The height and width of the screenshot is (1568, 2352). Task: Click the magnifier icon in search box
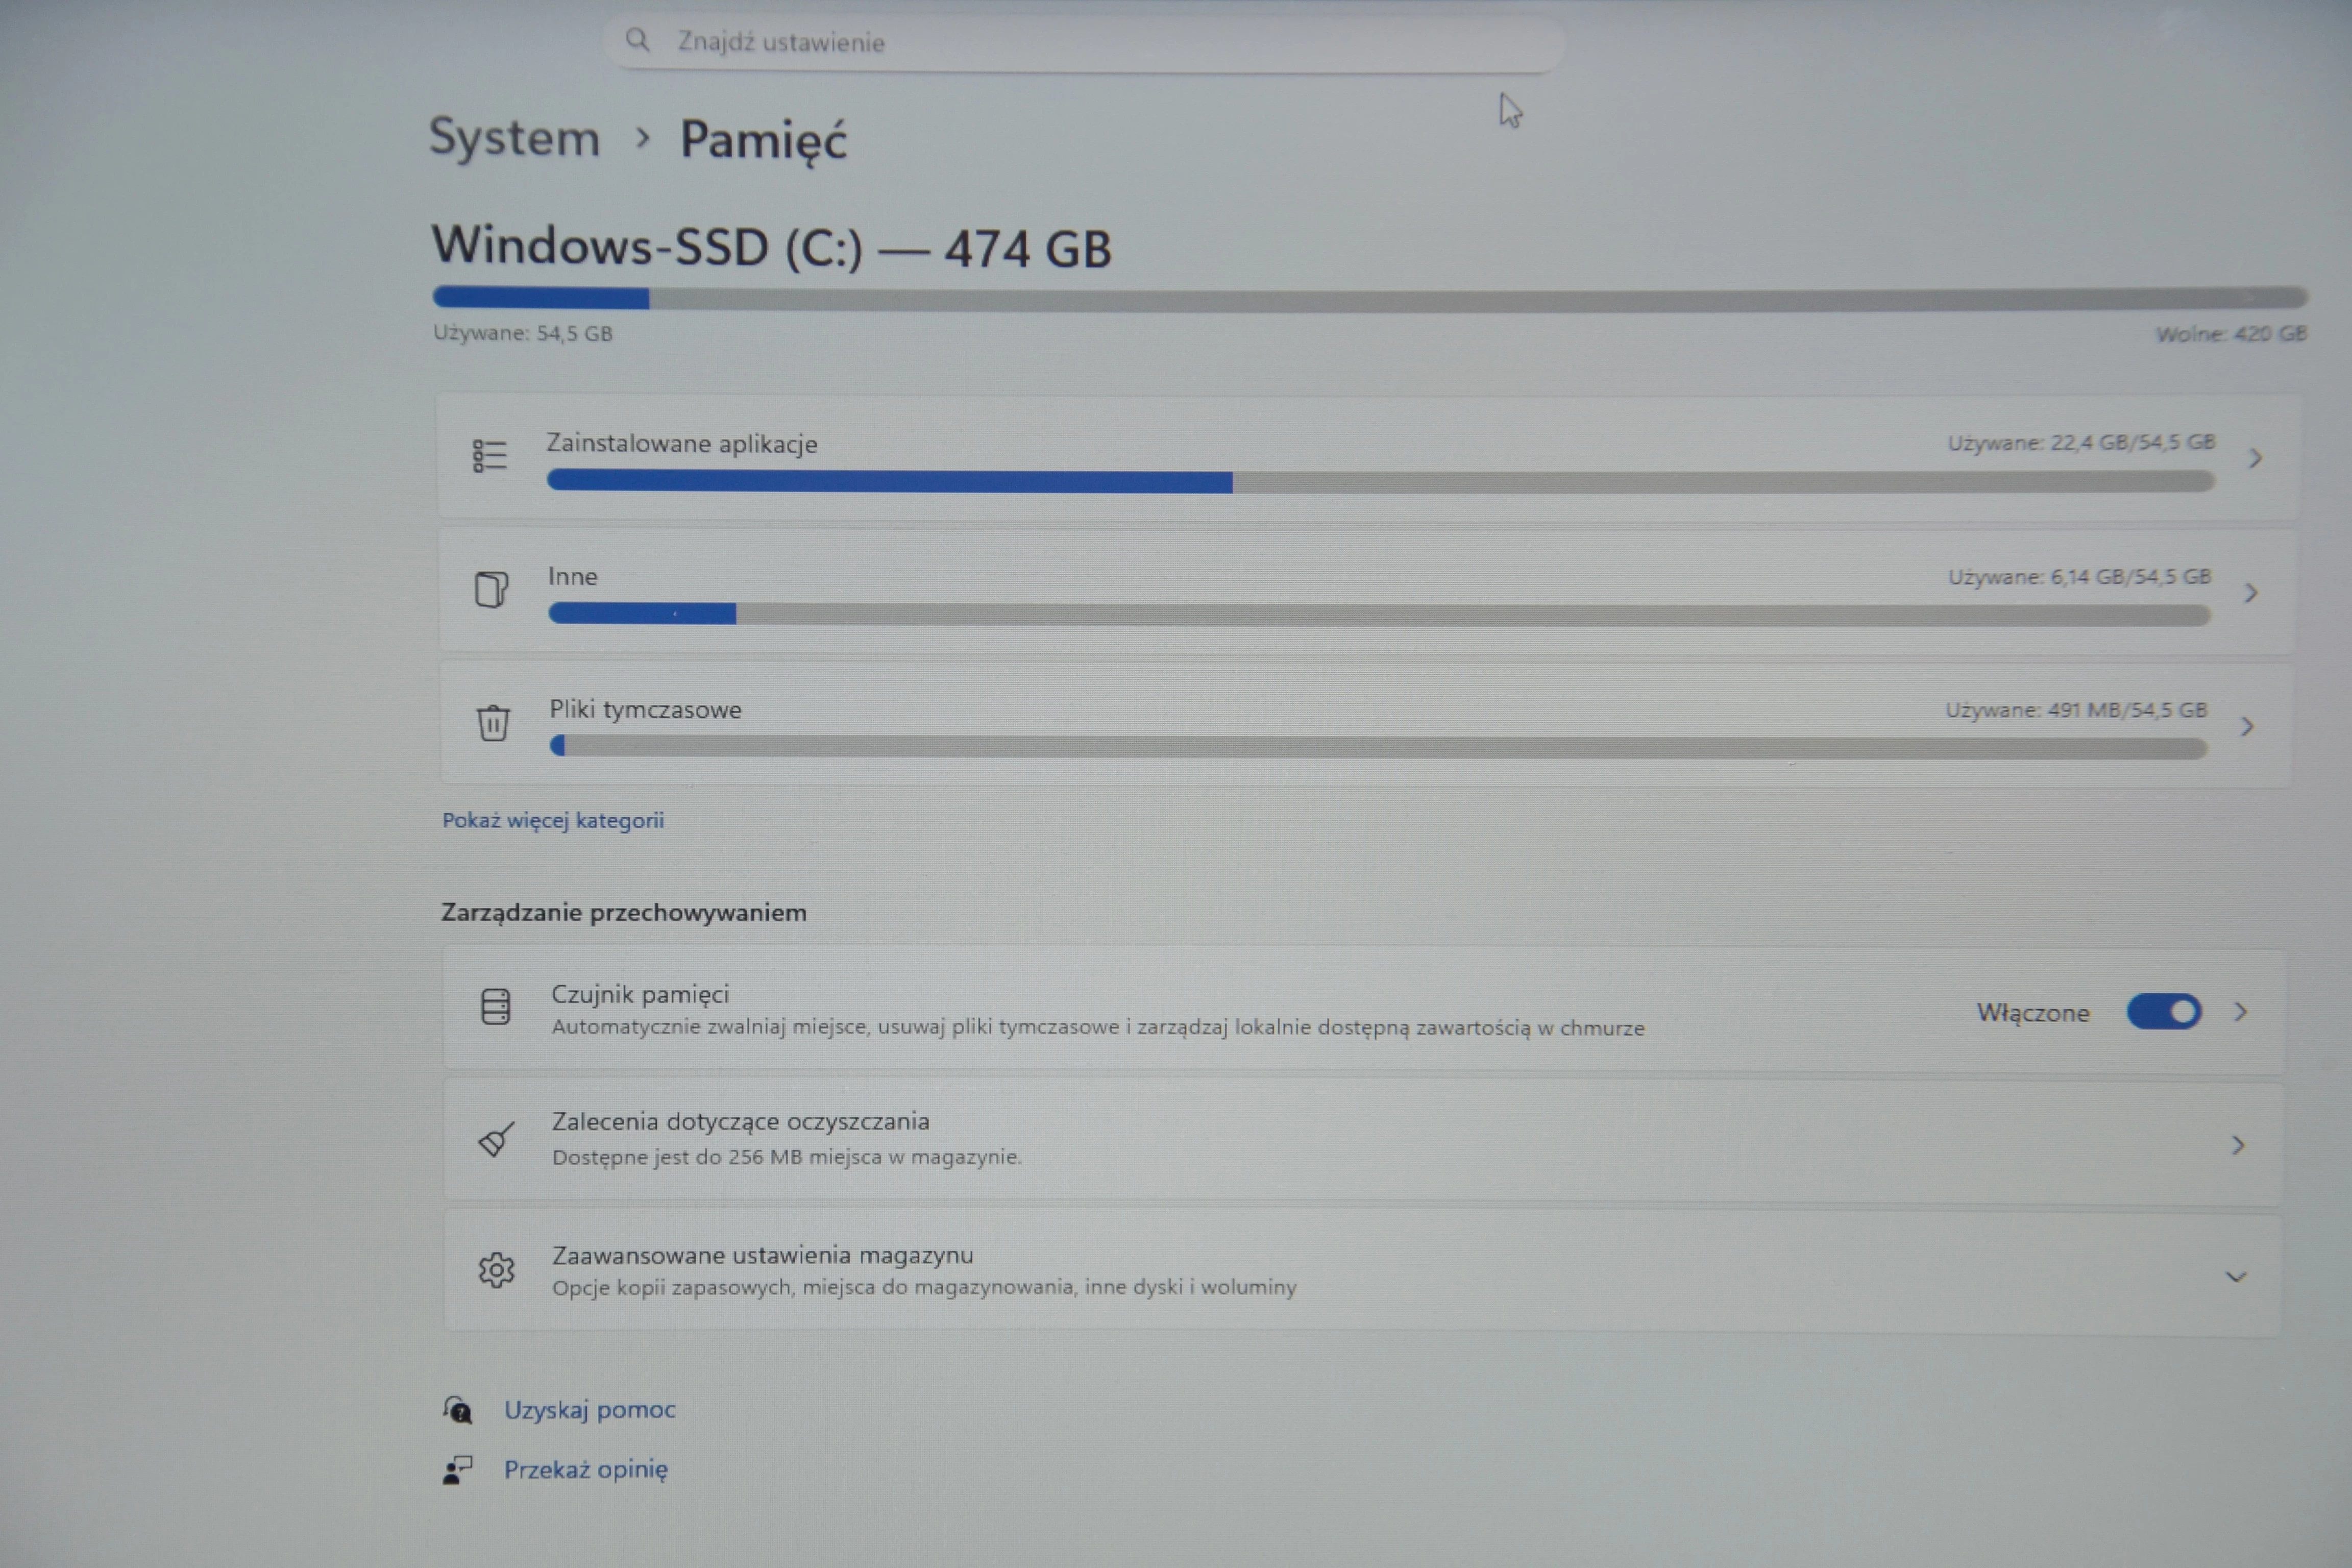click(637, 40)
